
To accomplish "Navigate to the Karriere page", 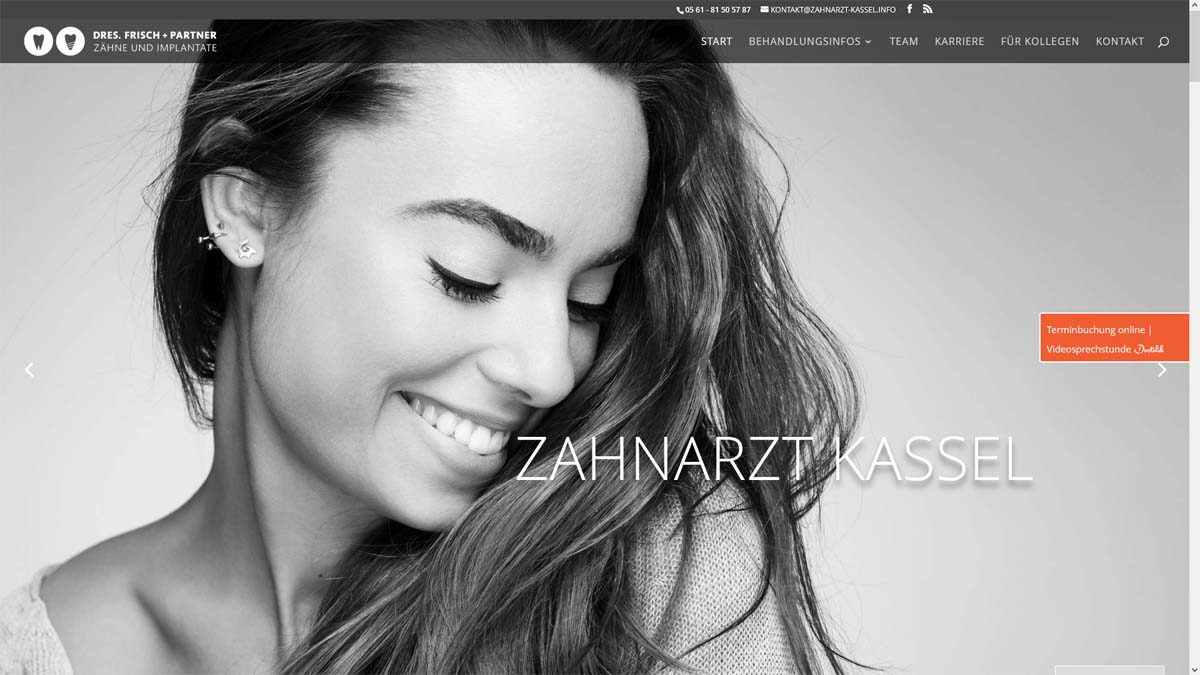I will (959, 42).
